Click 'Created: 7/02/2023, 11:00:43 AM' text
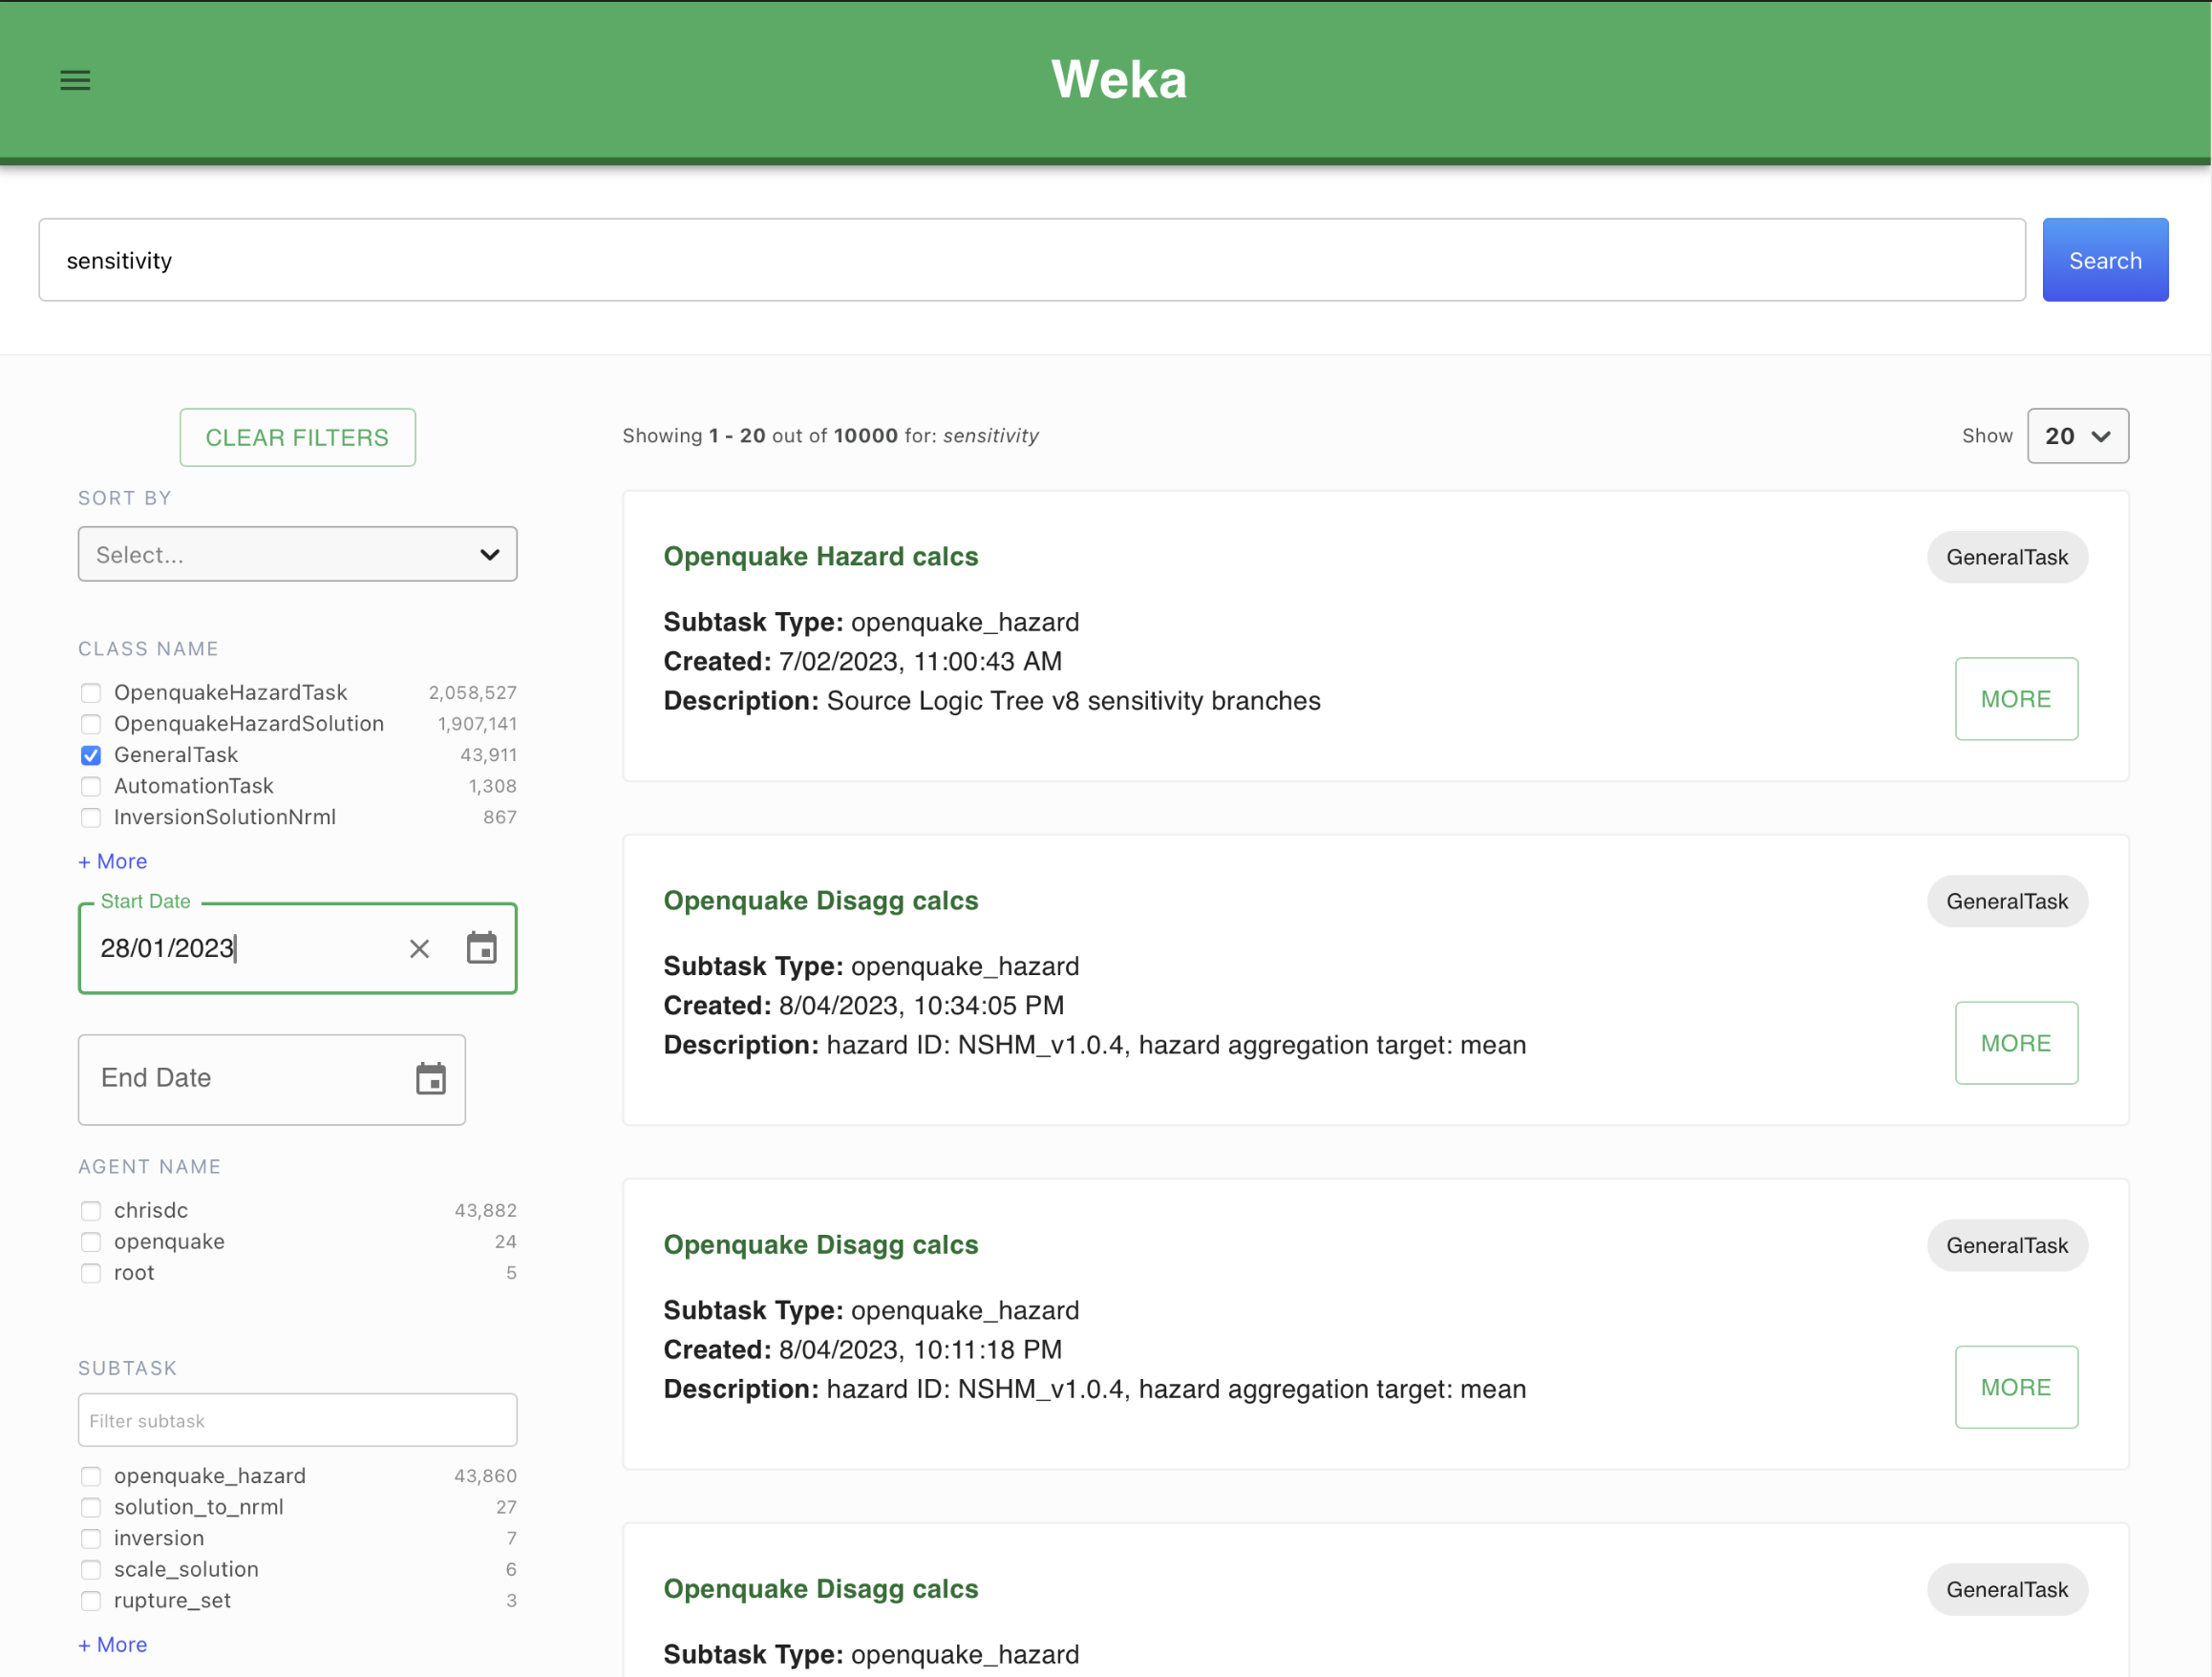Viewport: 2212px width, 1677px height. [862, 661]
